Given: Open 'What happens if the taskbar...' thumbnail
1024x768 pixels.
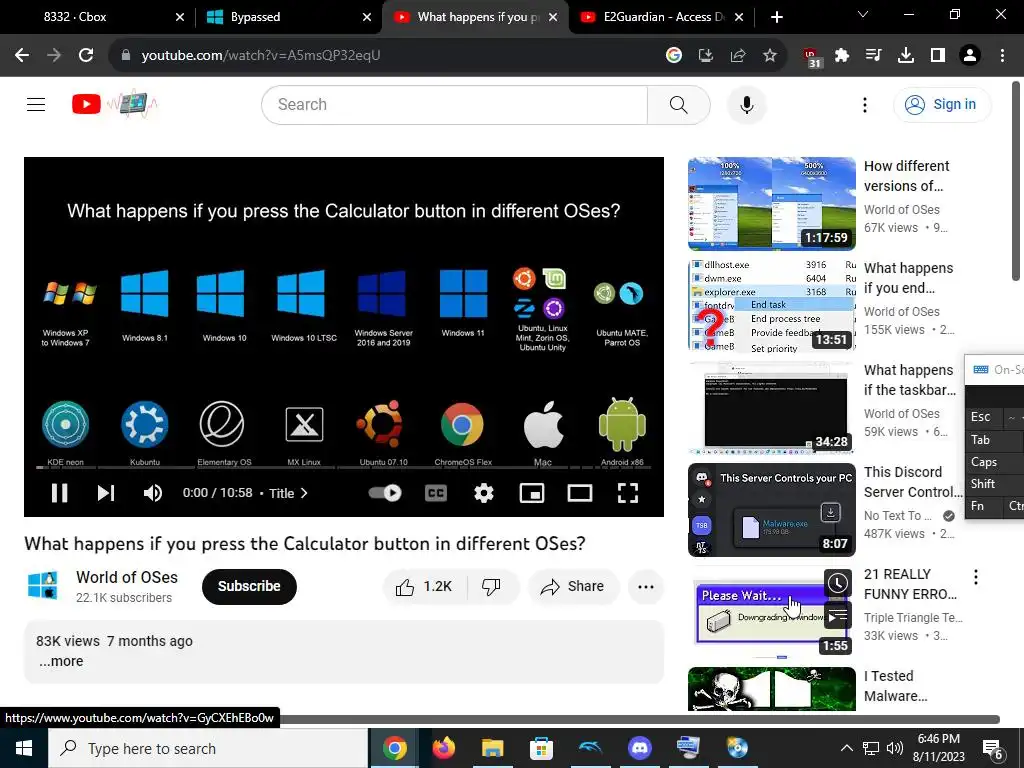Looking at the screenshot, I should (771, 408).
